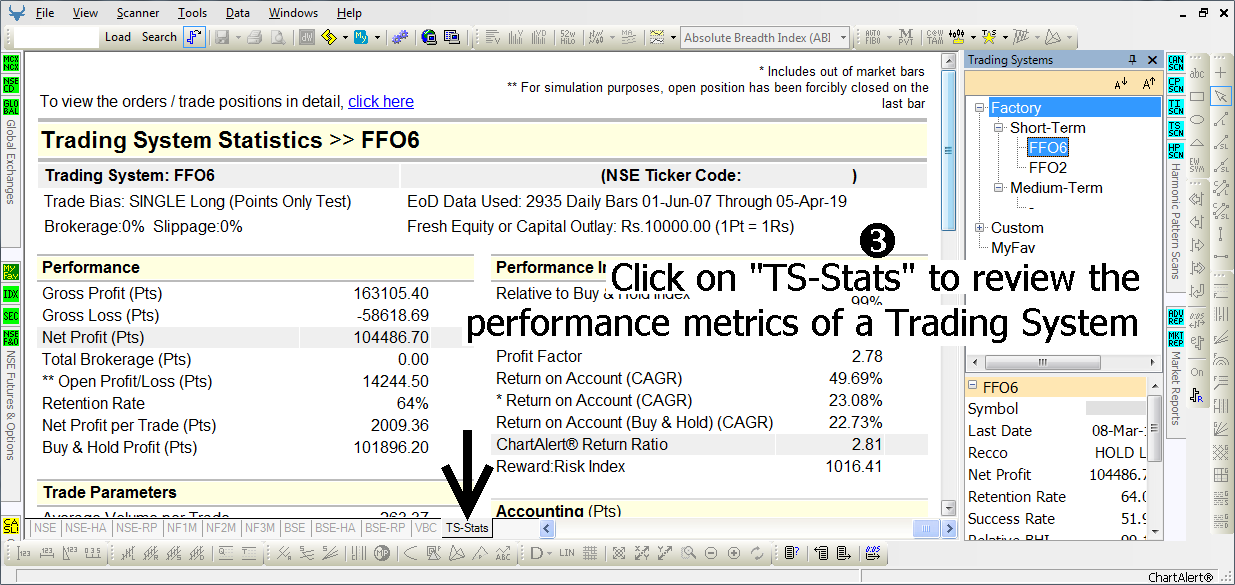Click the globe download icon
The height and width of the screenshot is (585, 1235).
429,37
